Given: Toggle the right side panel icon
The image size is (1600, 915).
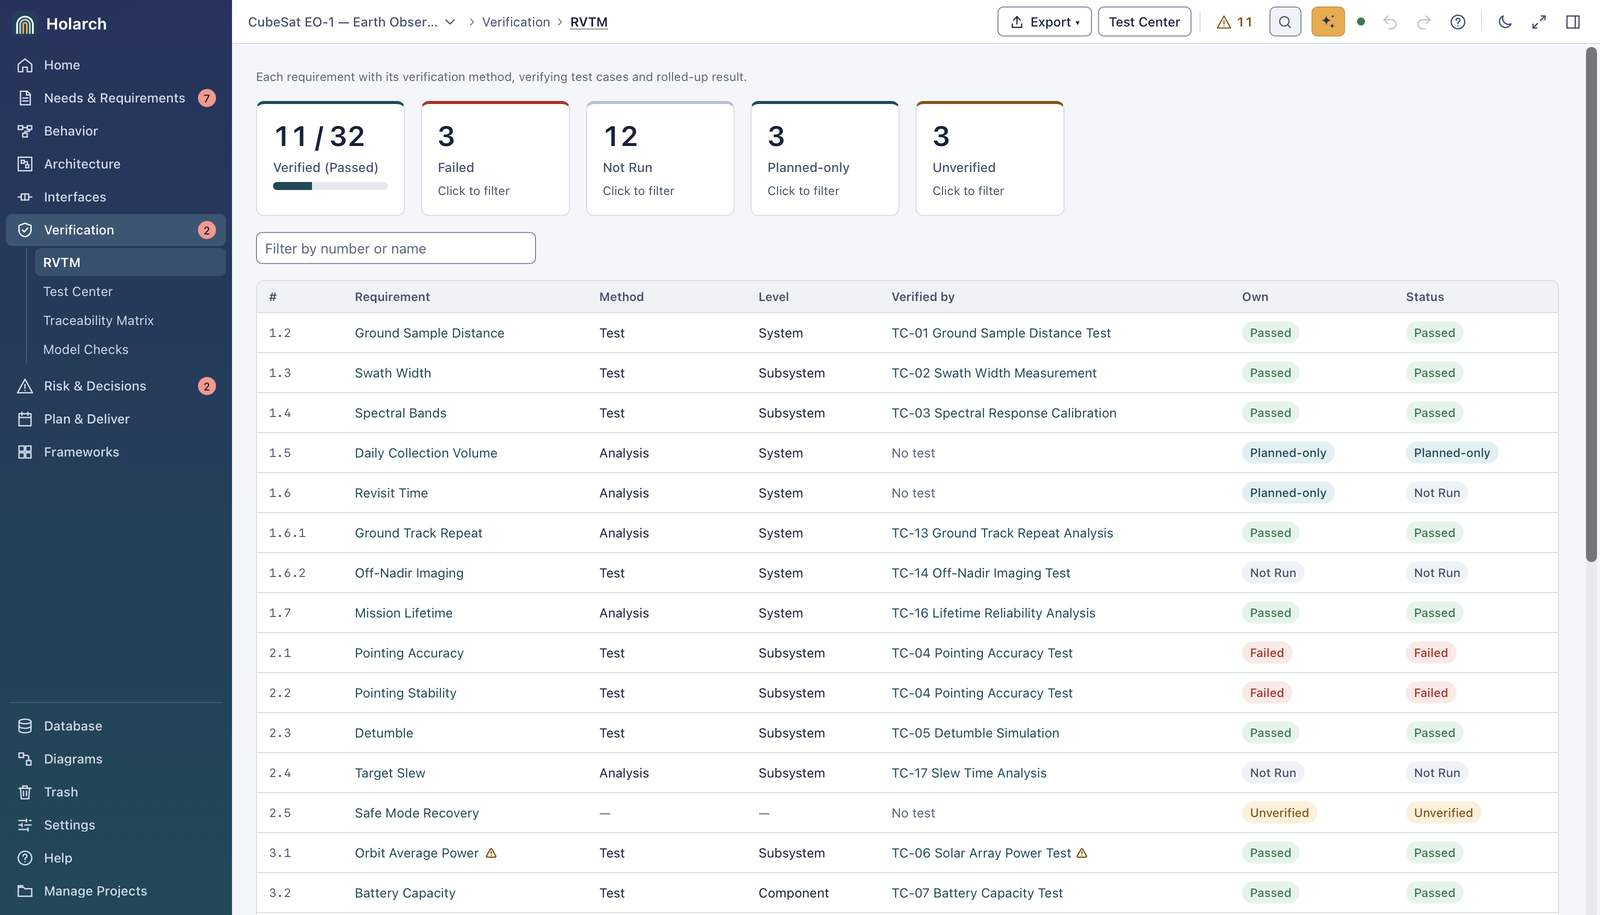Looking at the screenshot, I should coord(1573,22).
